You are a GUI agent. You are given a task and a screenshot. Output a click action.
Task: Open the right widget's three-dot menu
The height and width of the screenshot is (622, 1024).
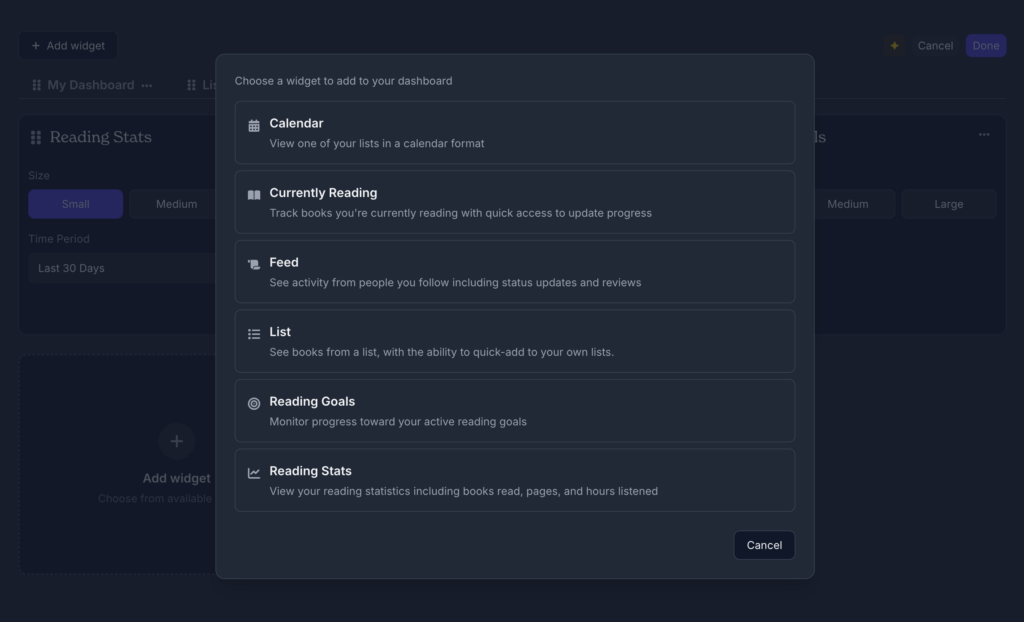984,135
